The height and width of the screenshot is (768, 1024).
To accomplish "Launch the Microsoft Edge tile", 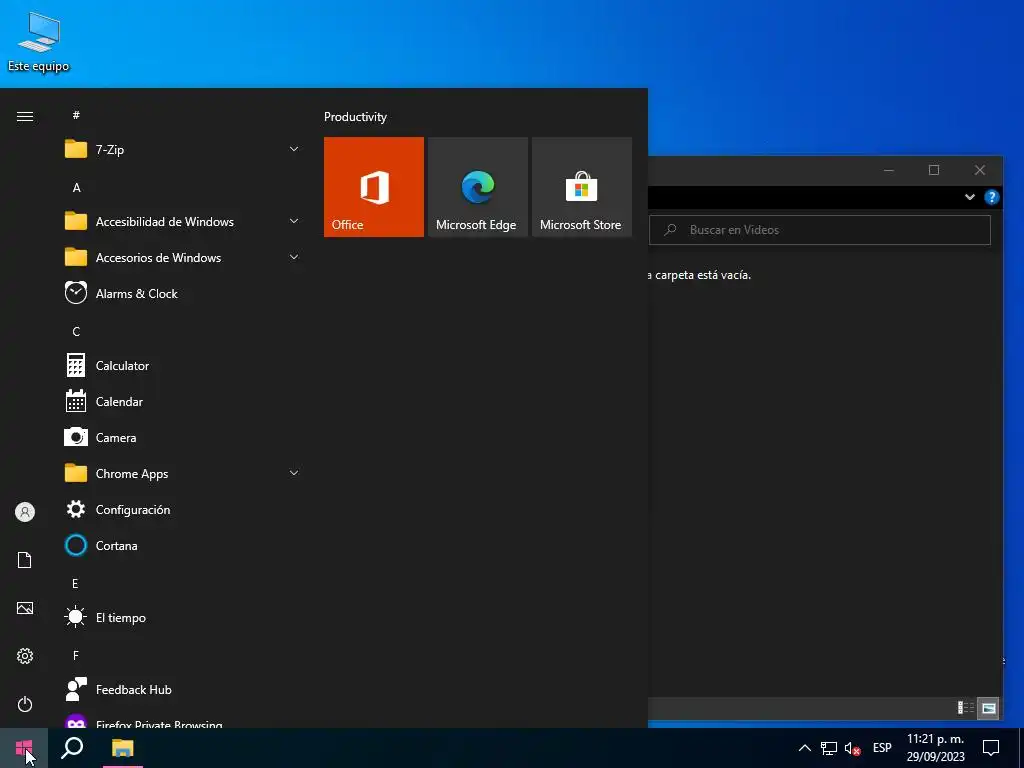I will pos(477,187).
